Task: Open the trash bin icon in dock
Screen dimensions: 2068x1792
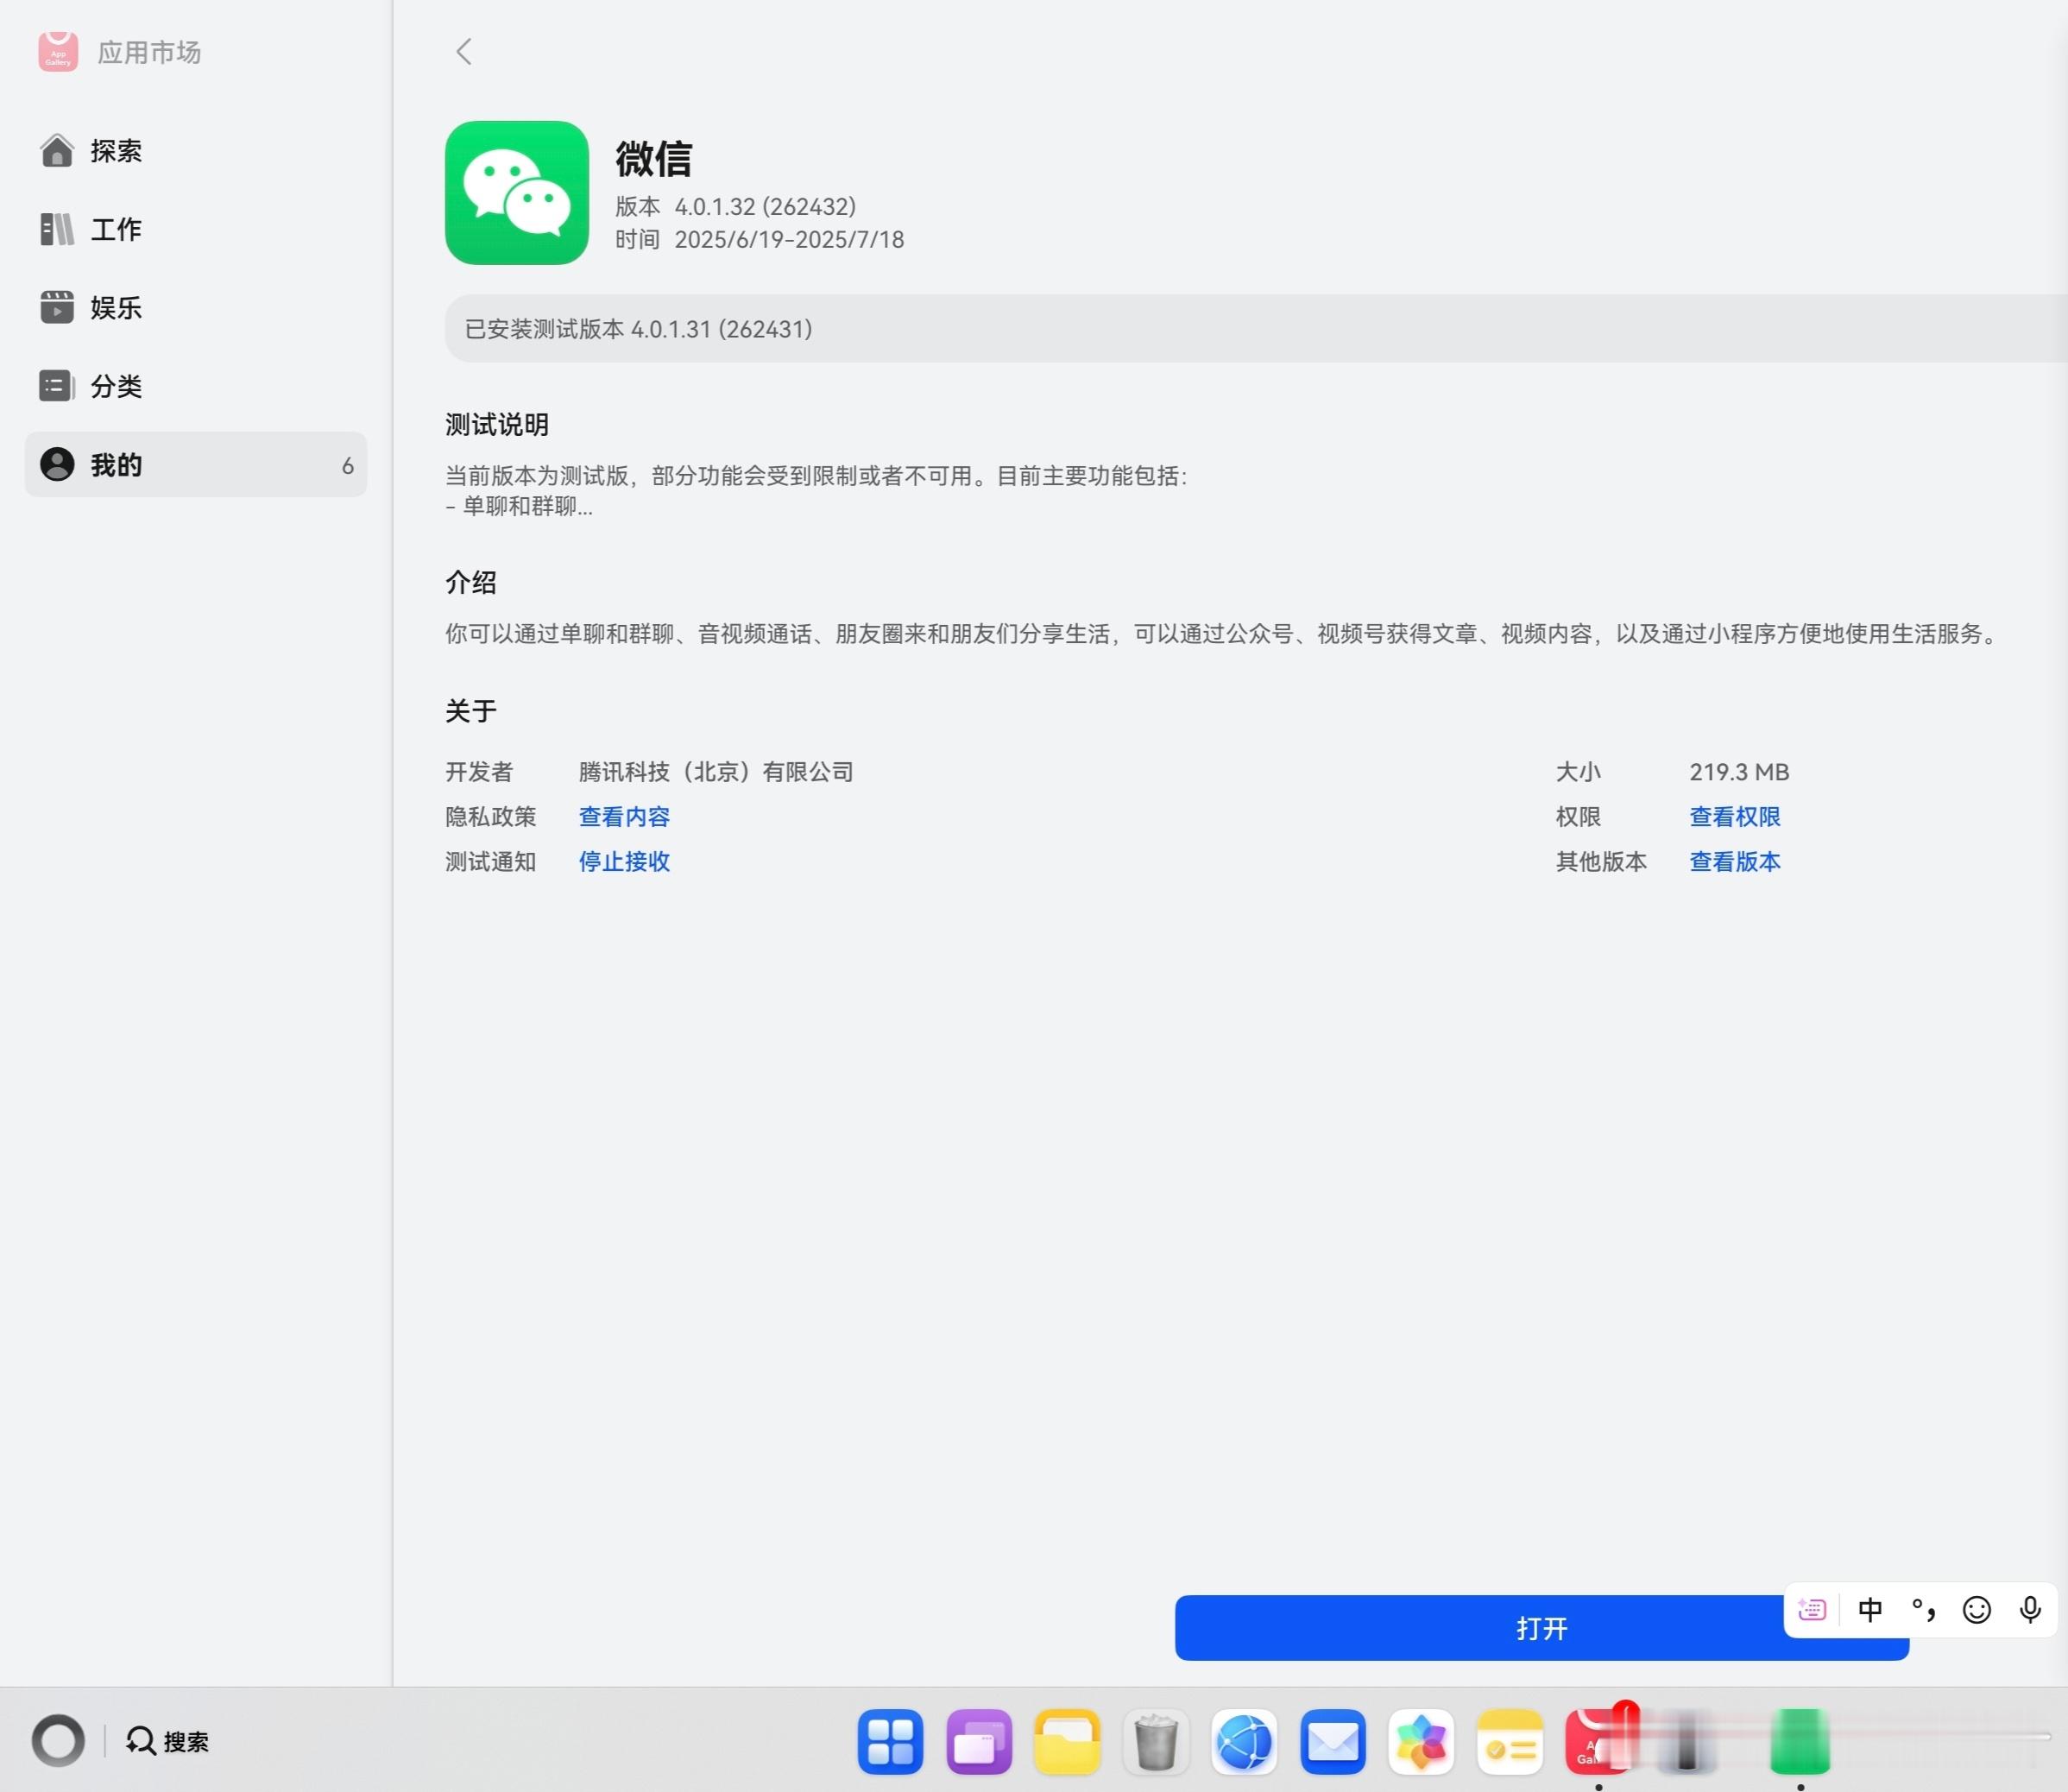Action: click(1156, 1742)
